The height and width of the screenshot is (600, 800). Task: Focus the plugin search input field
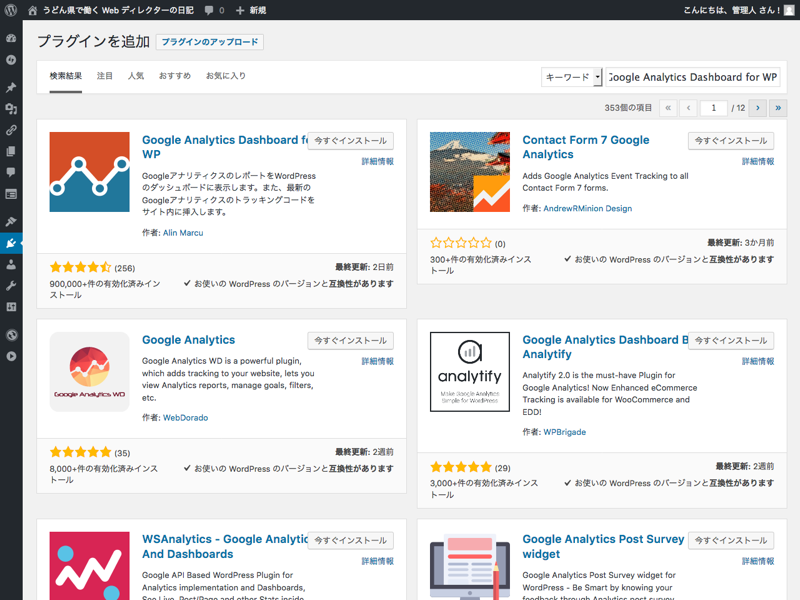(693, 77)
